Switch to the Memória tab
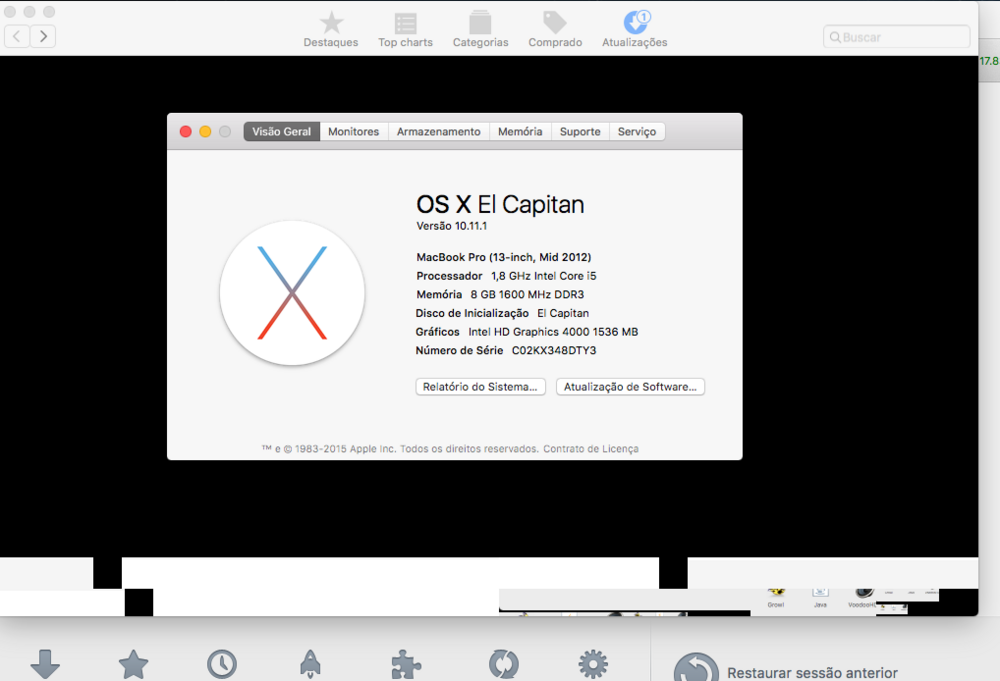 click(520, 132)
